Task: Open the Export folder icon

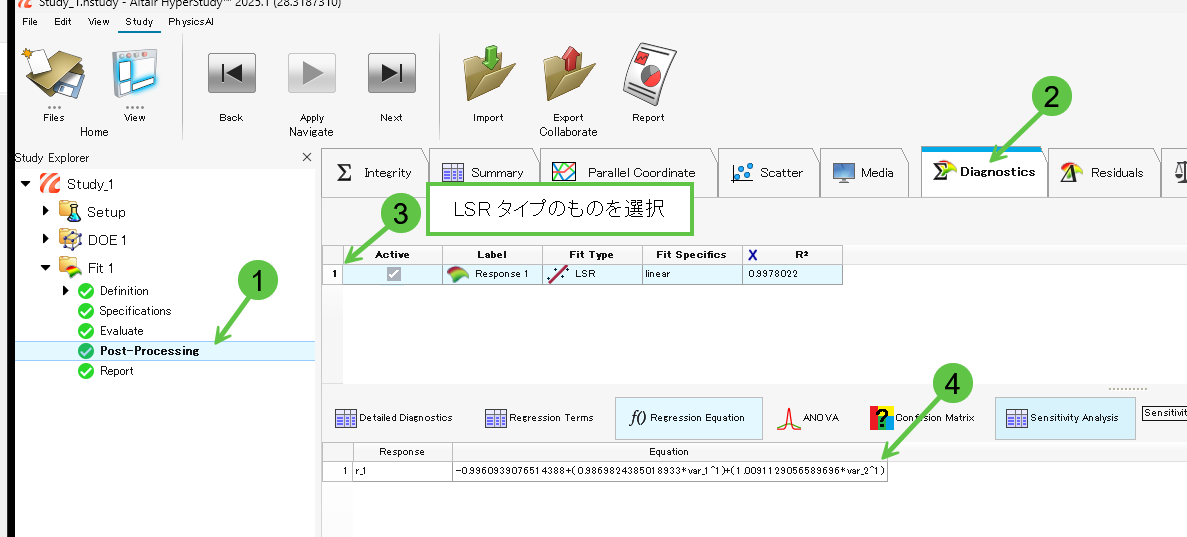Action: point(568,73)
